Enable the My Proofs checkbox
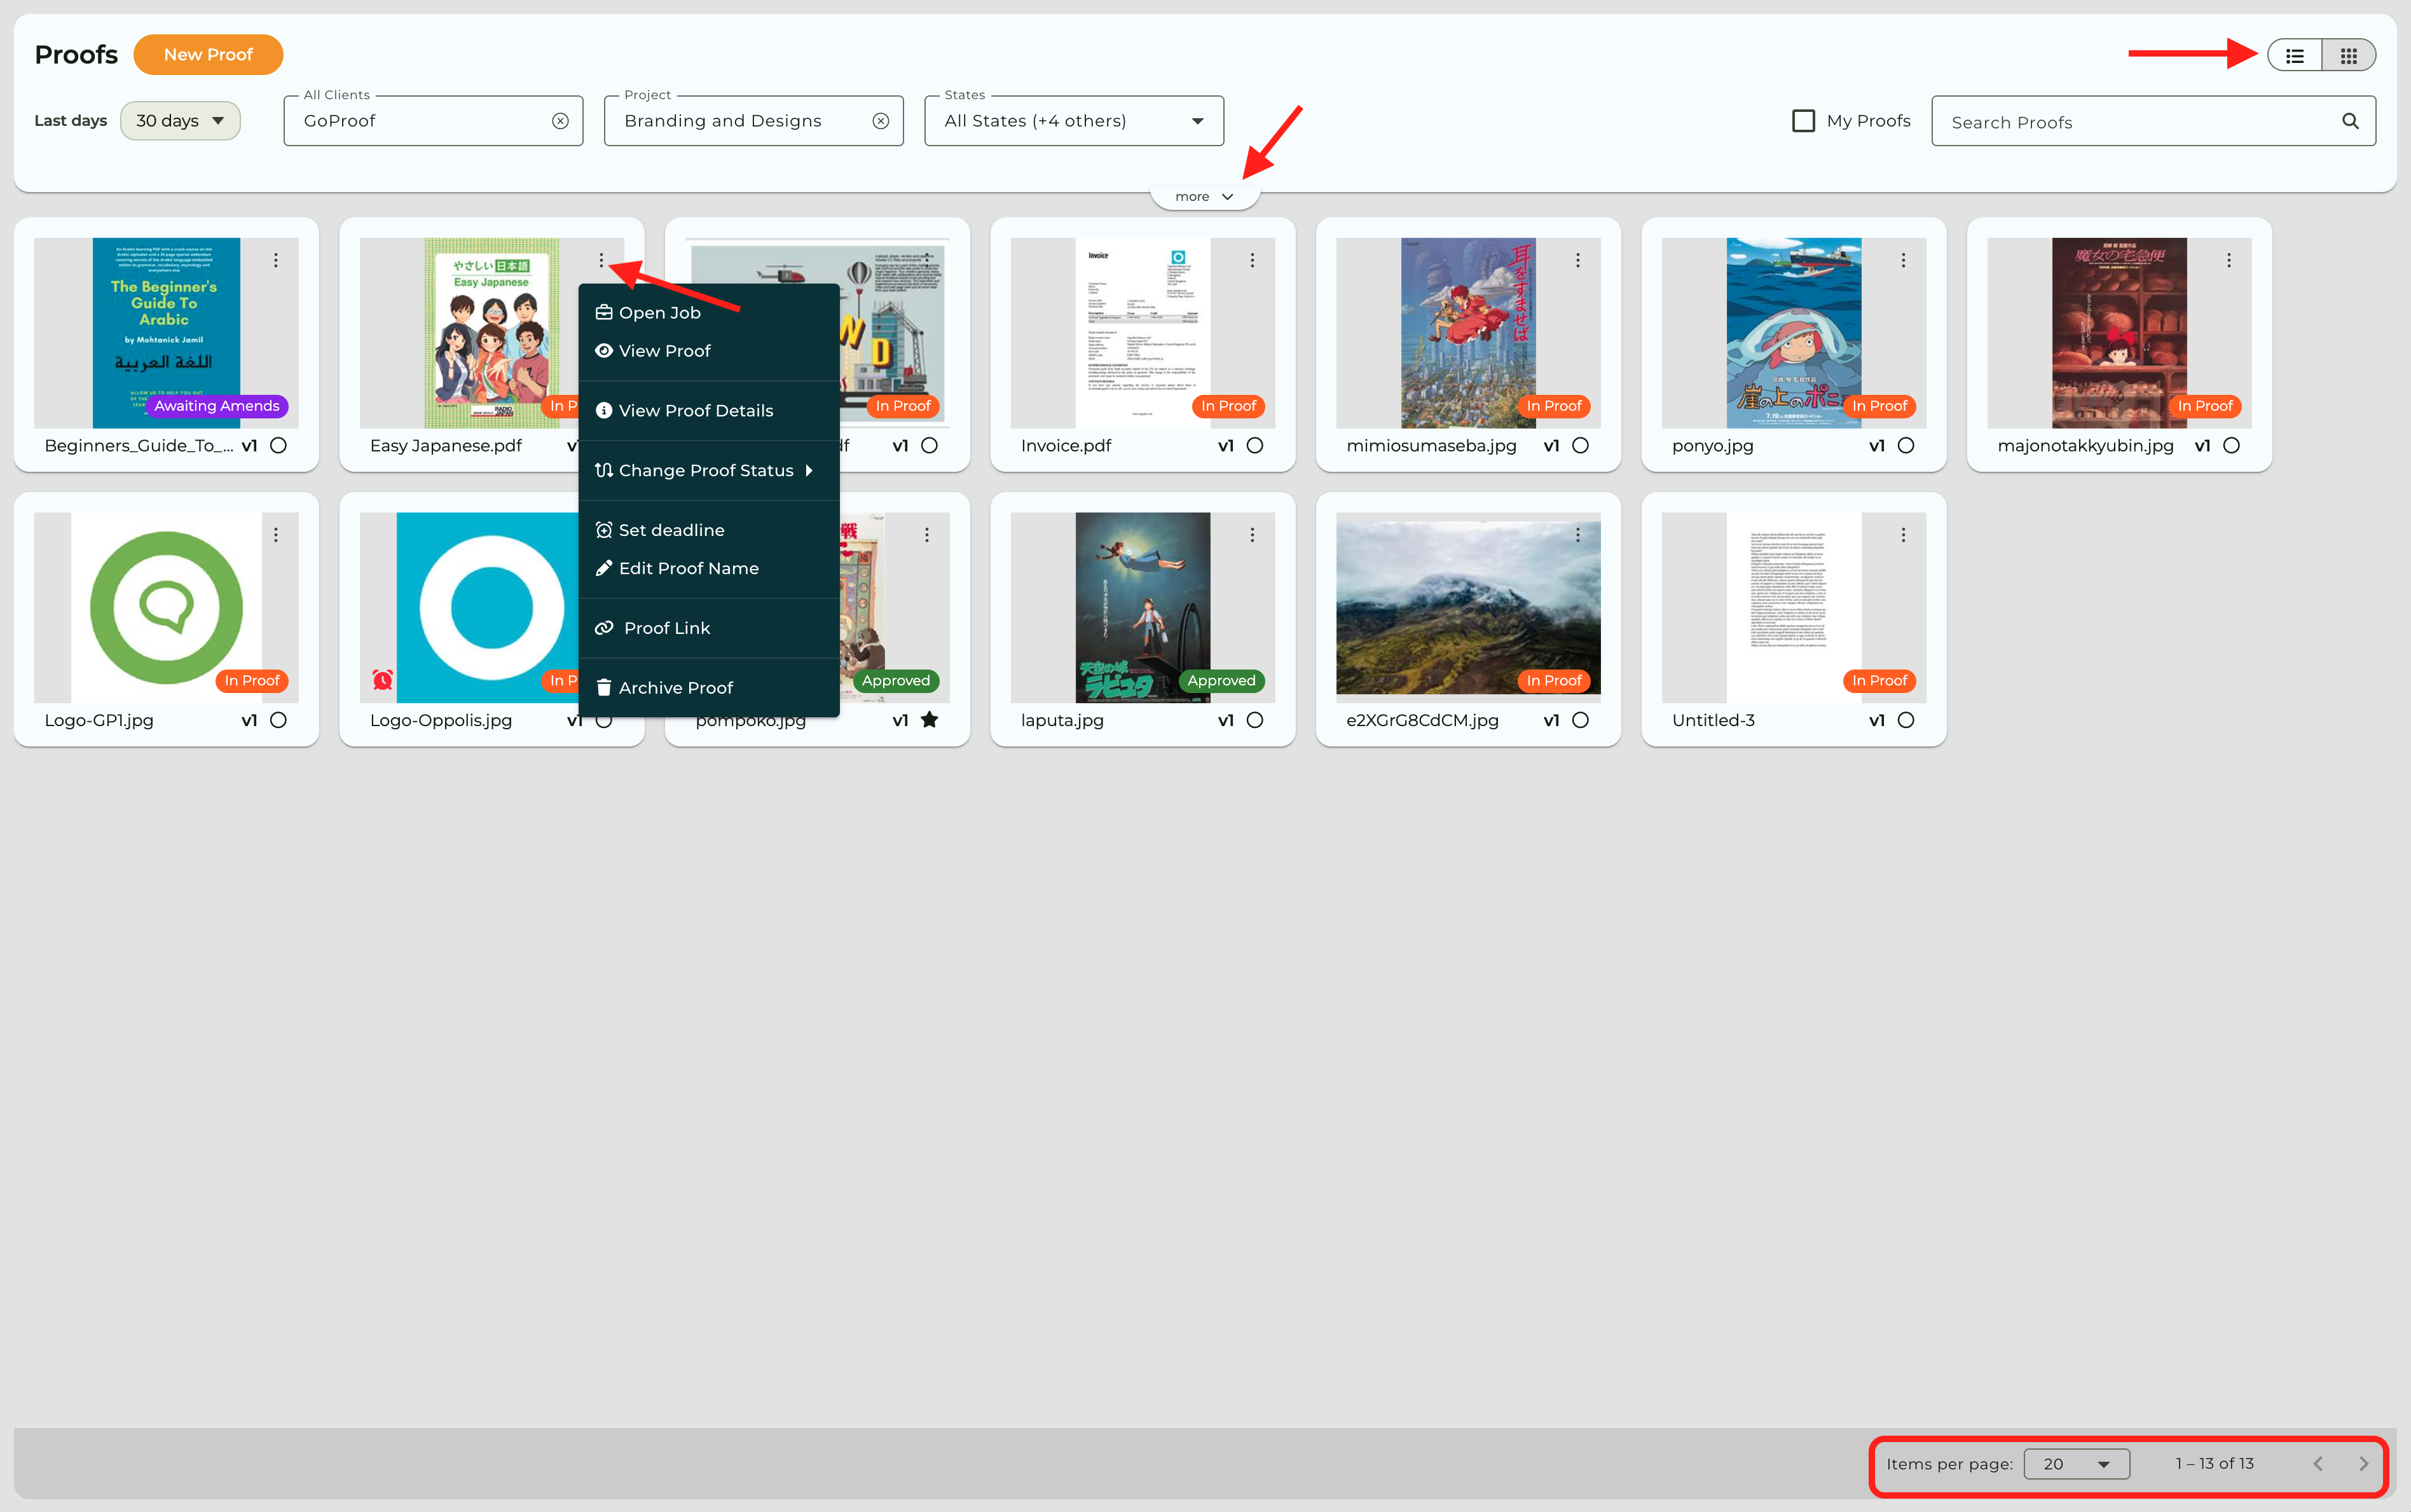The width and height of the screenshot is (2411, 1512). click(1803, 121)
